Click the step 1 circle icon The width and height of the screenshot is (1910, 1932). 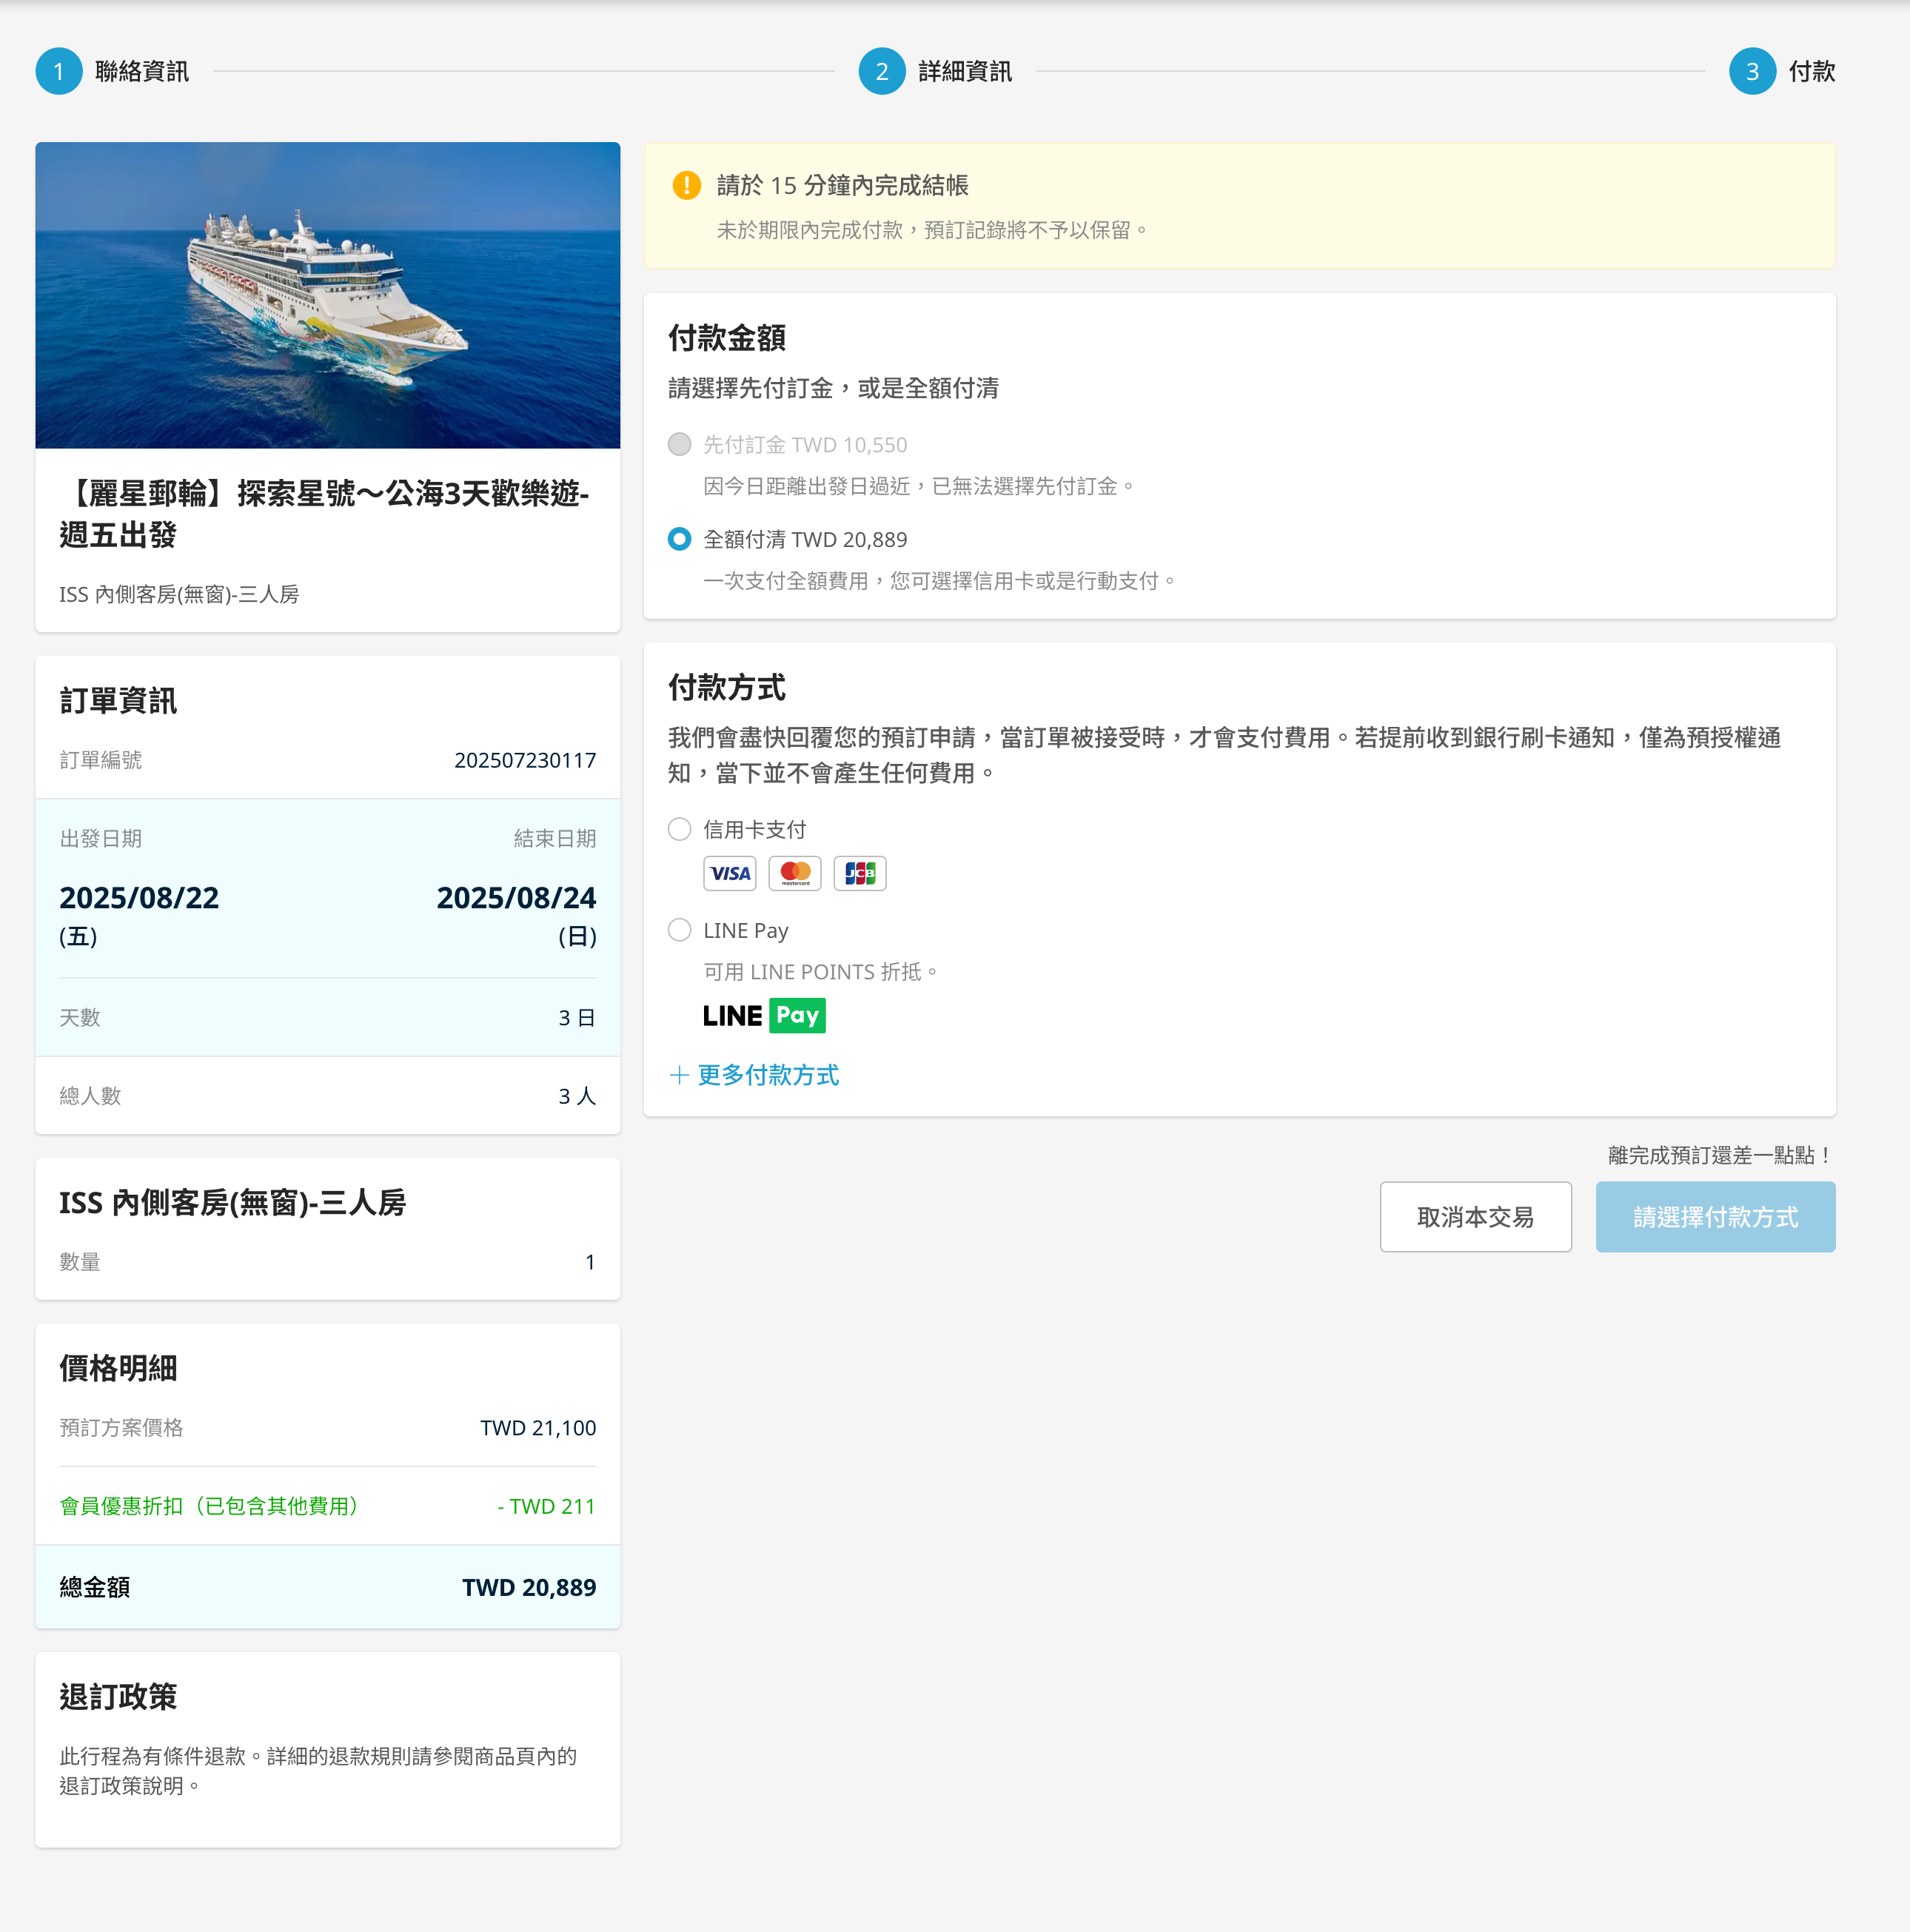tap(59, 71)
